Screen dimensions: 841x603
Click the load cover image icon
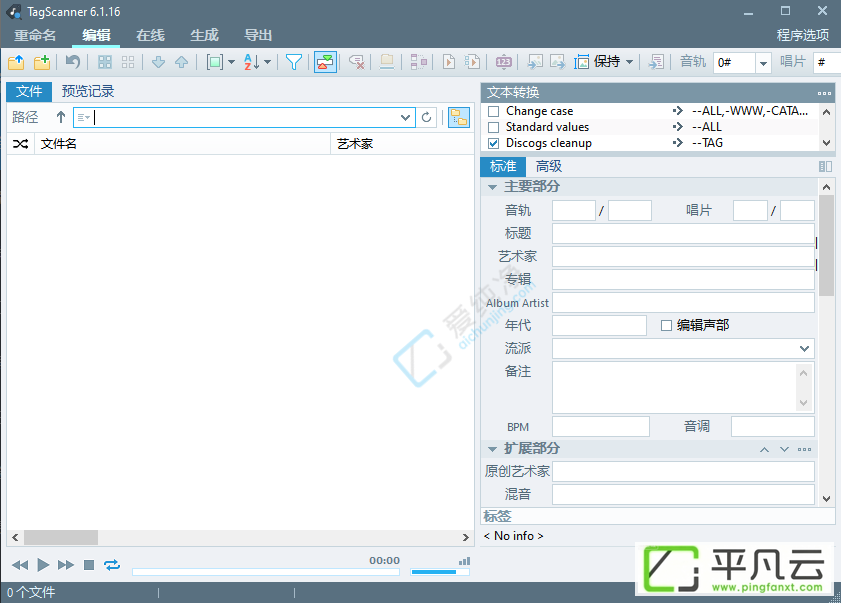(535, 62)
